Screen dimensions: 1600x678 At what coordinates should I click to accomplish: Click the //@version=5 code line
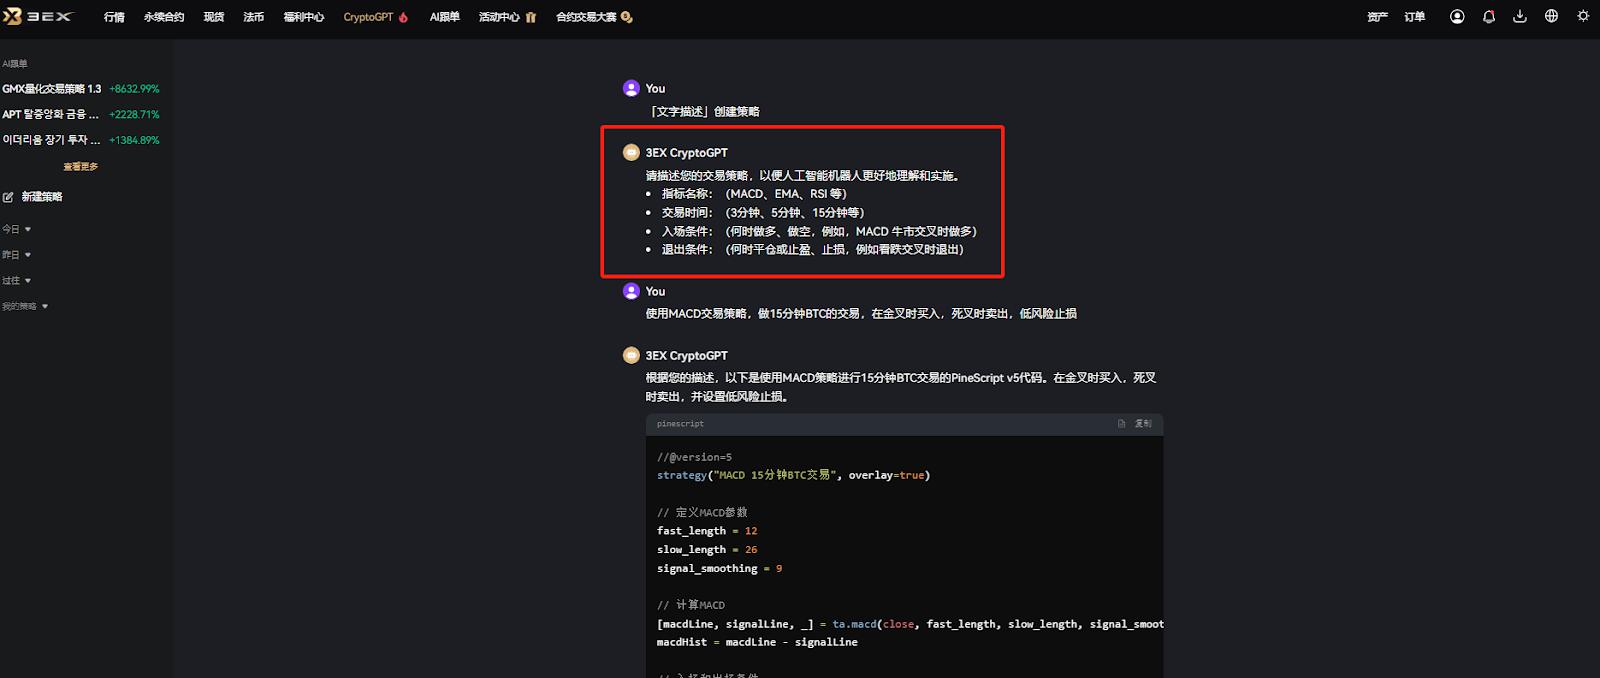click(694, 457)
